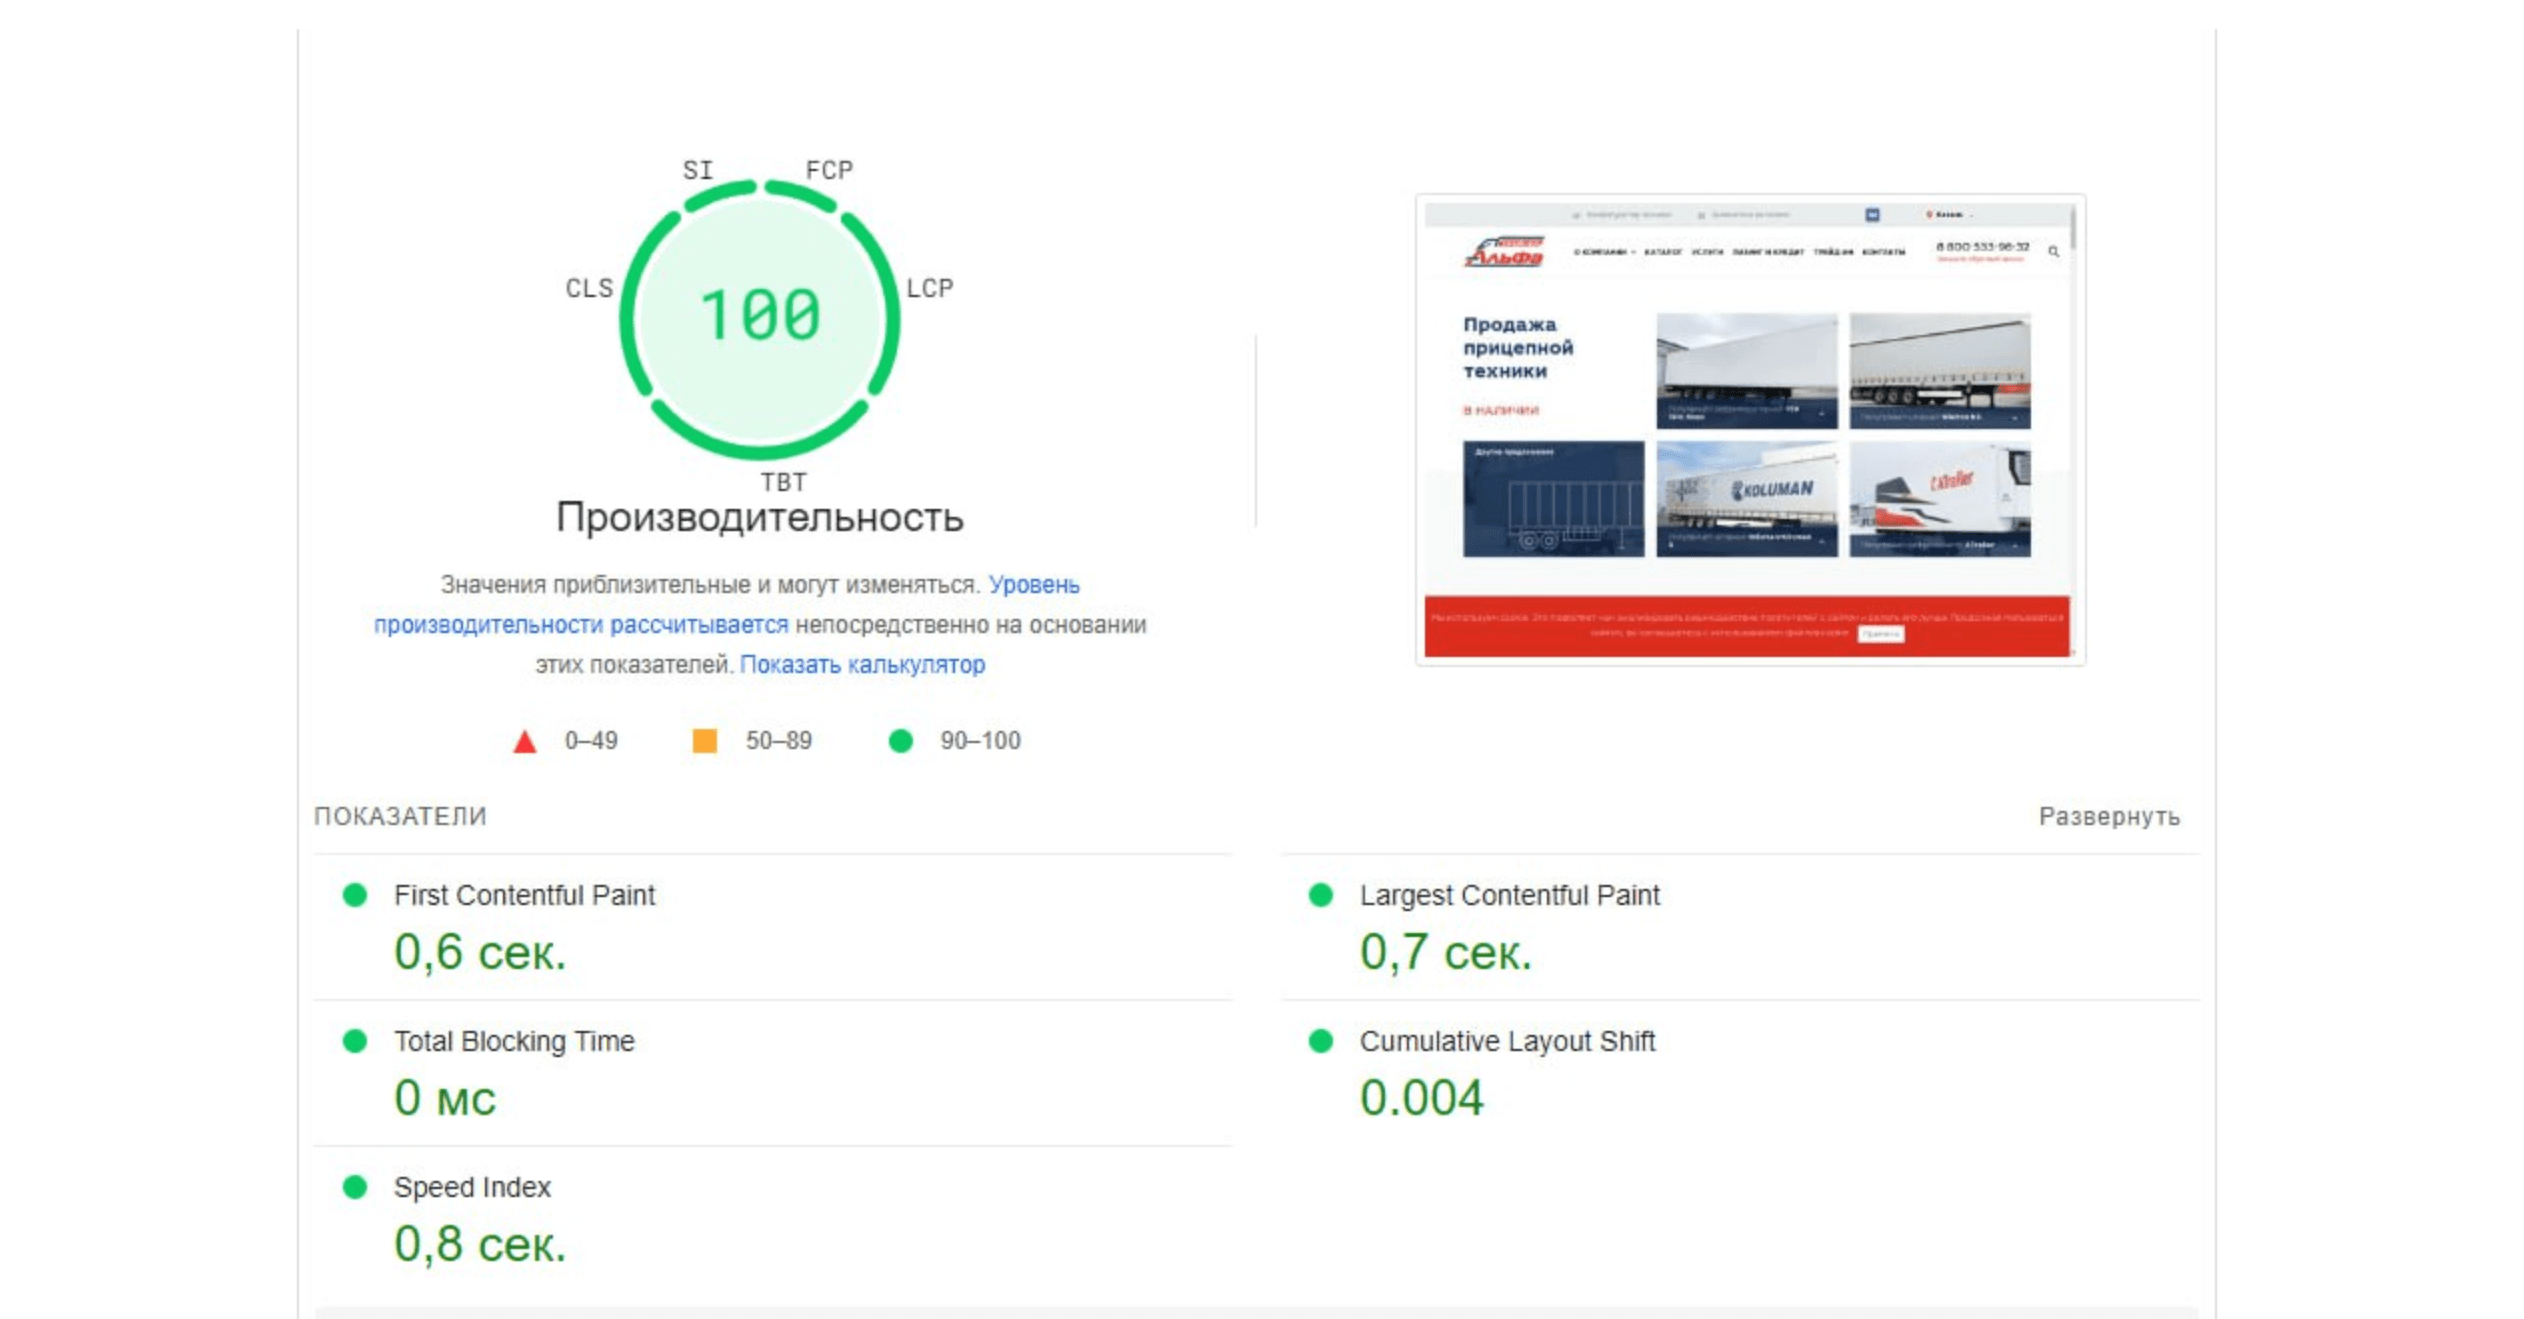Click the CLS label on gauge

point(589,289)
